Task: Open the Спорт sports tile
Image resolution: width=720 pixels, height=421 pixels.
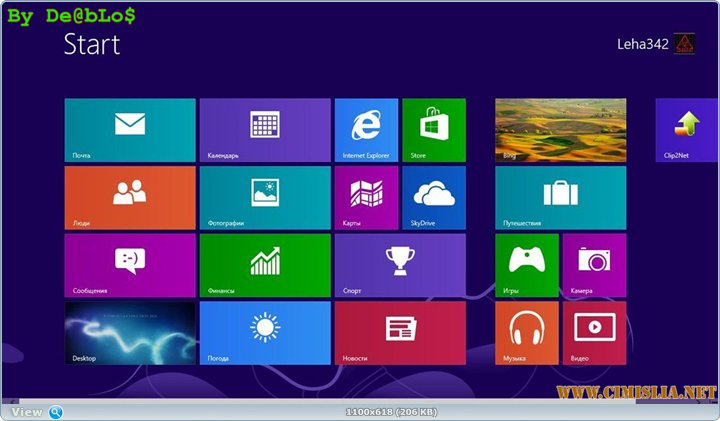Action: tap(400, 265)
